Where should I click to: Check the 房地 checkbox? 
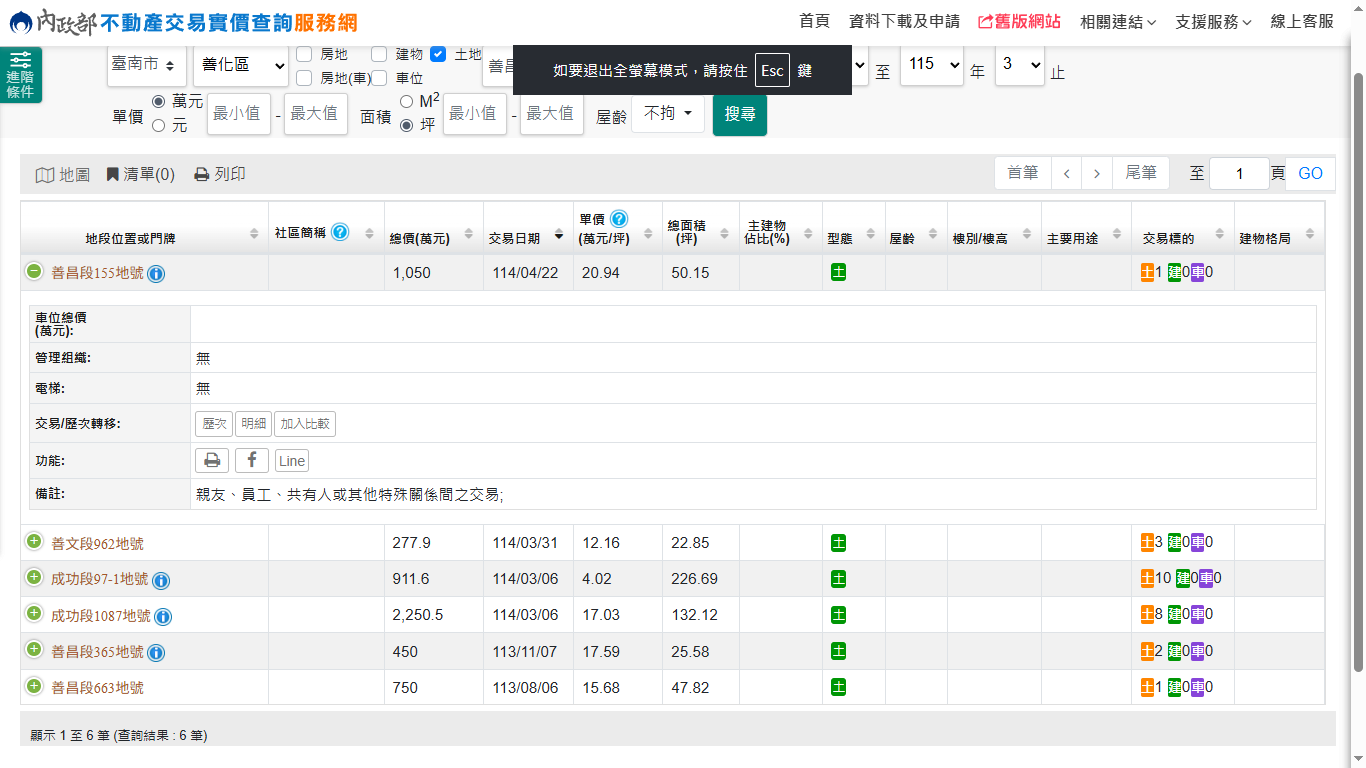pyautogui.click(x=304, y=54)
